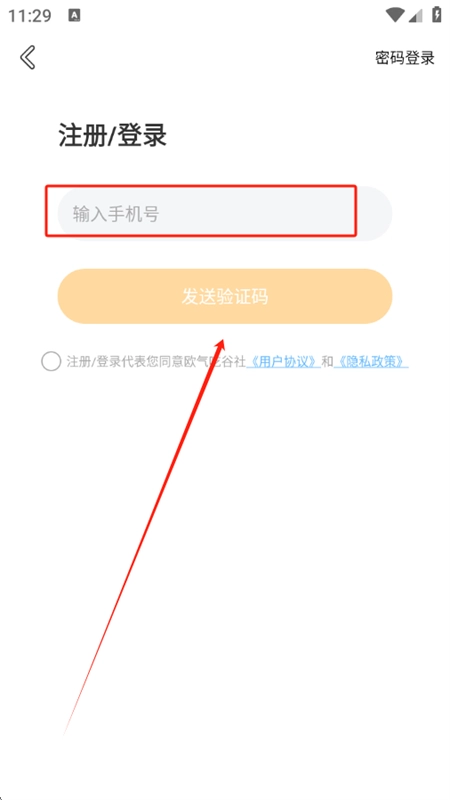Tap the red highlight box border
The width and height of the screenshot is (450, 800).
coord(201,186)
